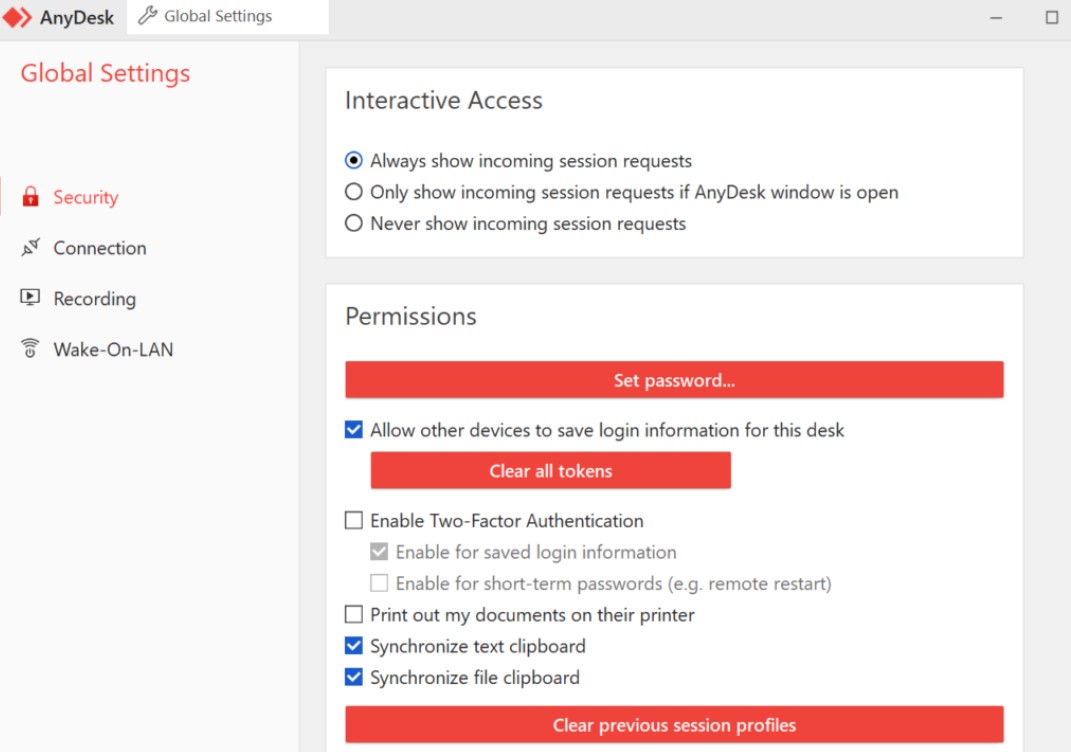Click the Connection plug icon in sidebar
Viewport: 1071px width, 752px height.
[30, 247]
